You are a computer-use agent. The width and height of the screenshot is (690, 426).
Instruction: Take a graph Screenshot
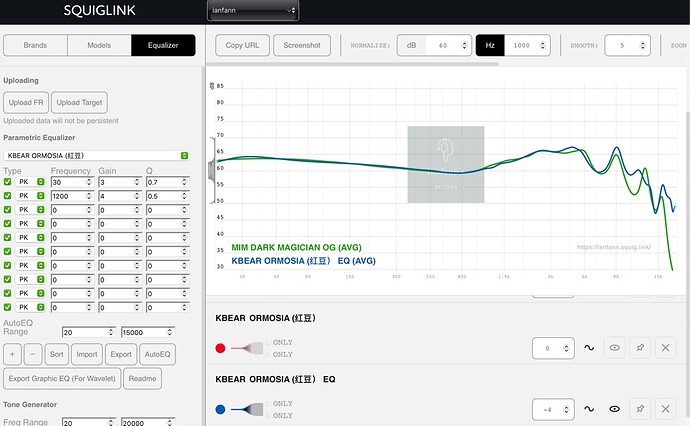tap(302, 45)
